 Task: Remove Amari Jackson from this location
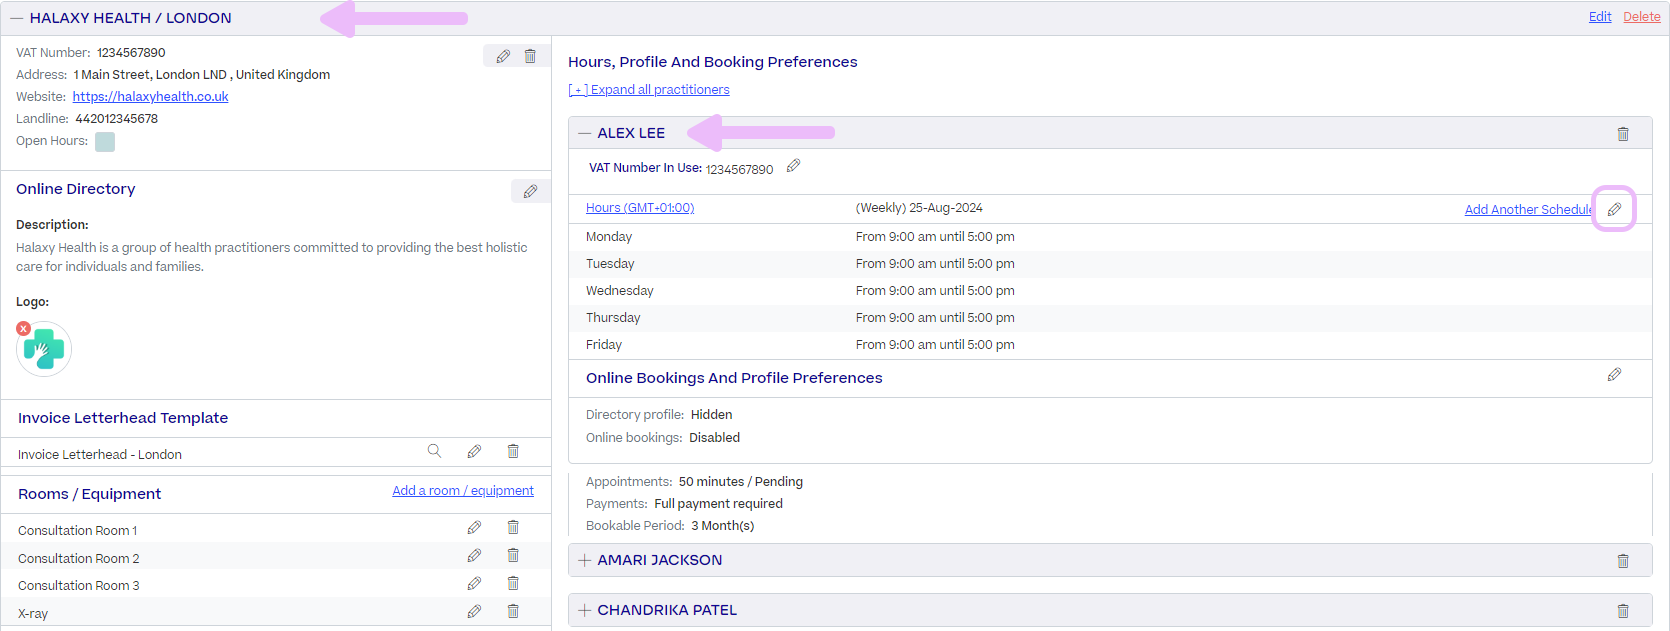(x=1623, y=561)
